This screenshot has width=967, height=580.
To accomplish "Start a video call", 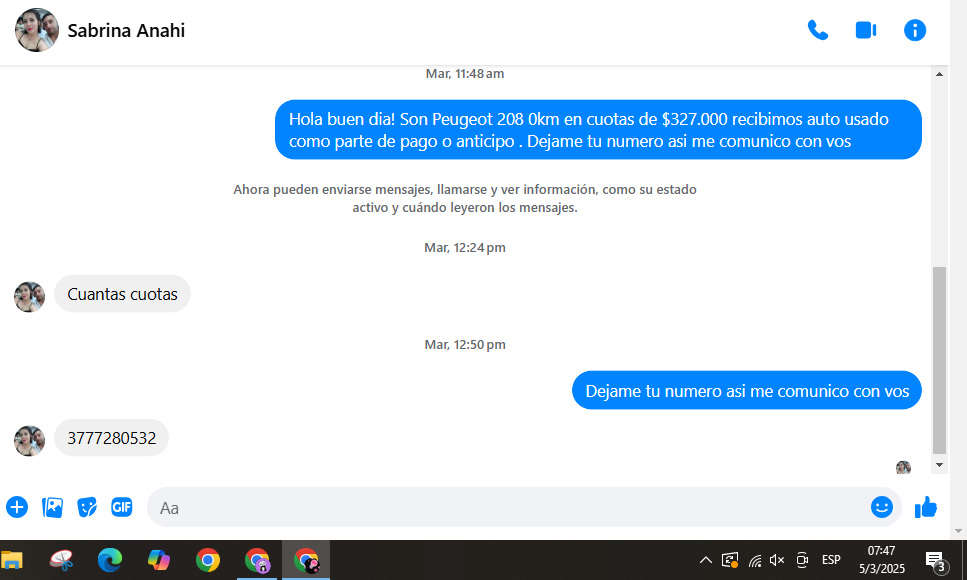I will [865, 30].
